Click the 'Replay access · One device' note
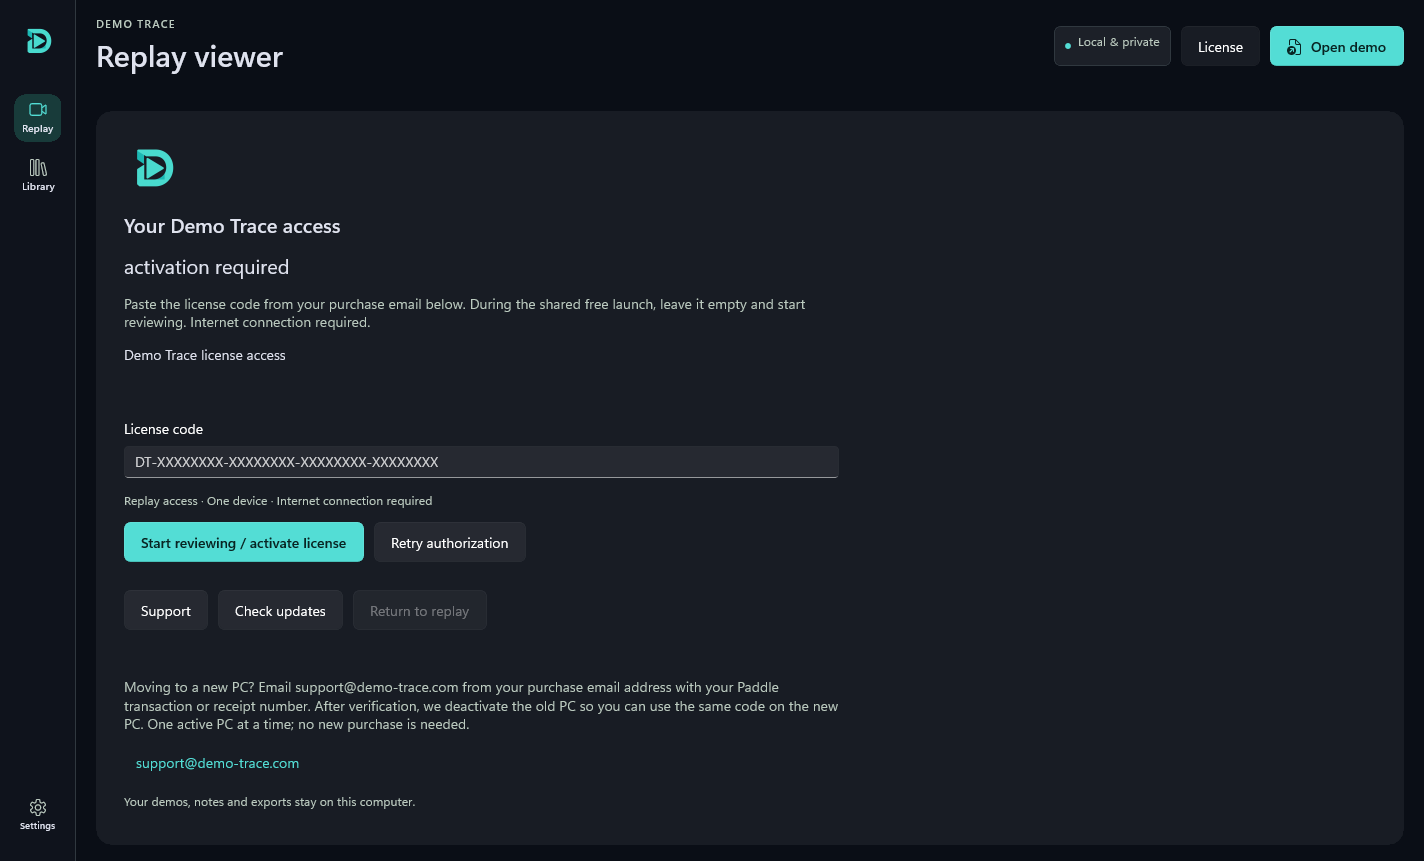Viewport: 1424px width, 861px height. (x=278, y=501)
